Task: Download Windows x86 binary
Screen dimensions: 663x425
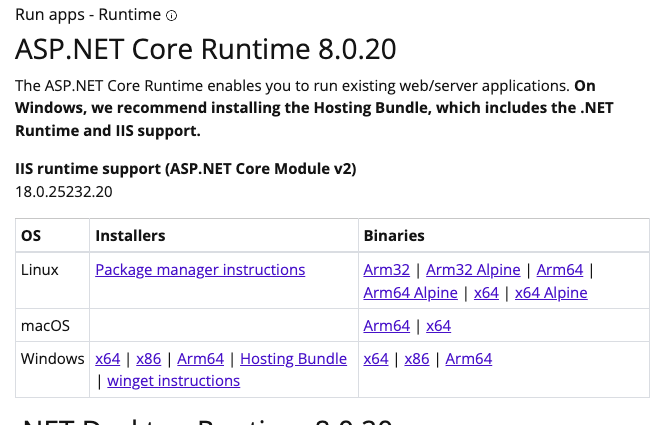Action: [x=416, y=359]
